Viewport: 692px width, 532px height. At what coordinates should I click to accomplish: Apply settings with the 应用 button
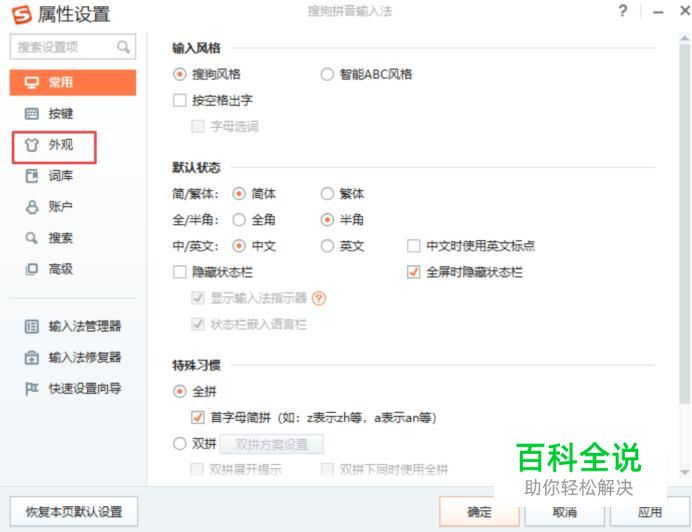coord(650,512)
